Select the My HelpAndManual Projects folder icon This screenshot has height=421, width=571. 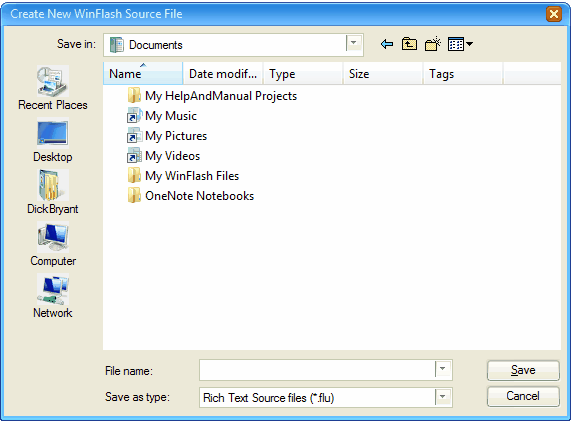coord(134,95)
